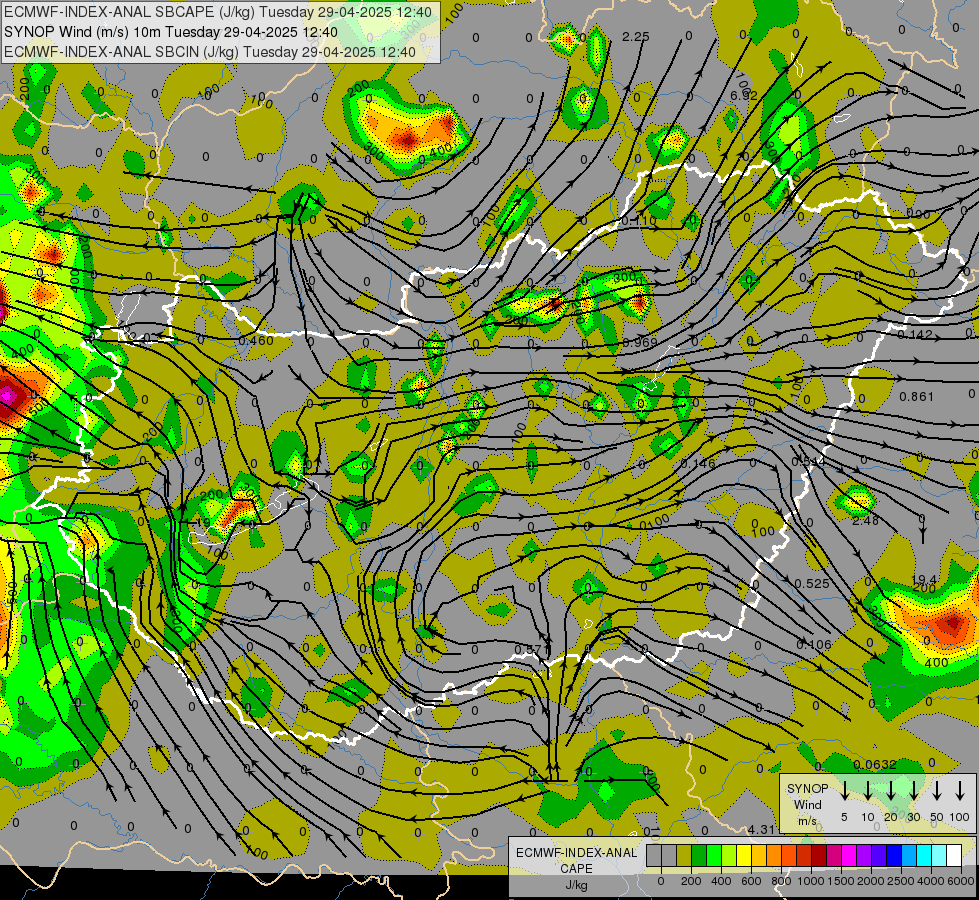Screen dimensions: 979x900
Task: Click the 800 value on the CAPE scale
Action: [781, 881]
